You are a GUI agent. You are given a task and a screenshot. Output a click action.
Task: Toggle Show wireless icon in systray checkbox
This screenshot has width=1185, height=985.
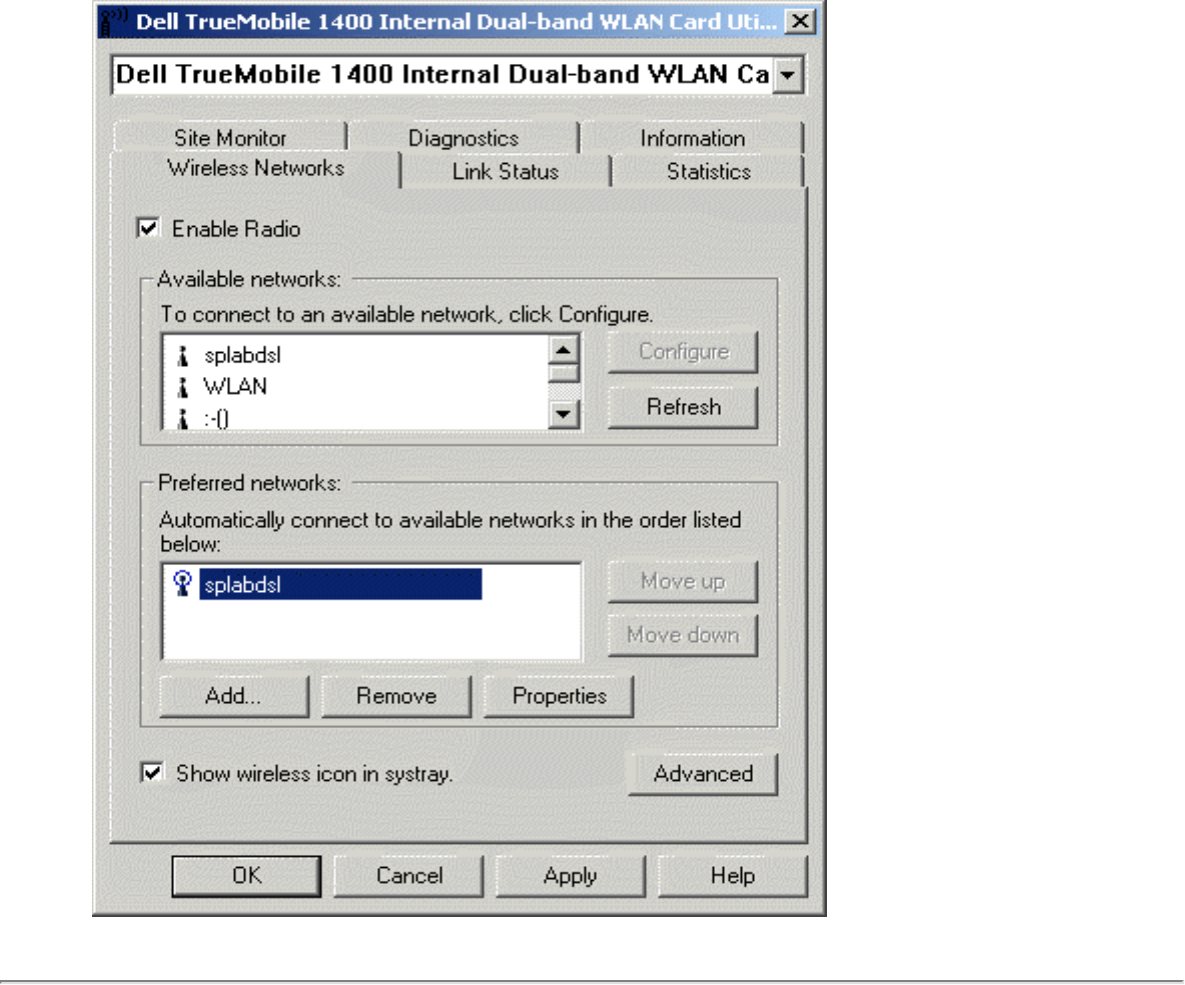[152, 773]
